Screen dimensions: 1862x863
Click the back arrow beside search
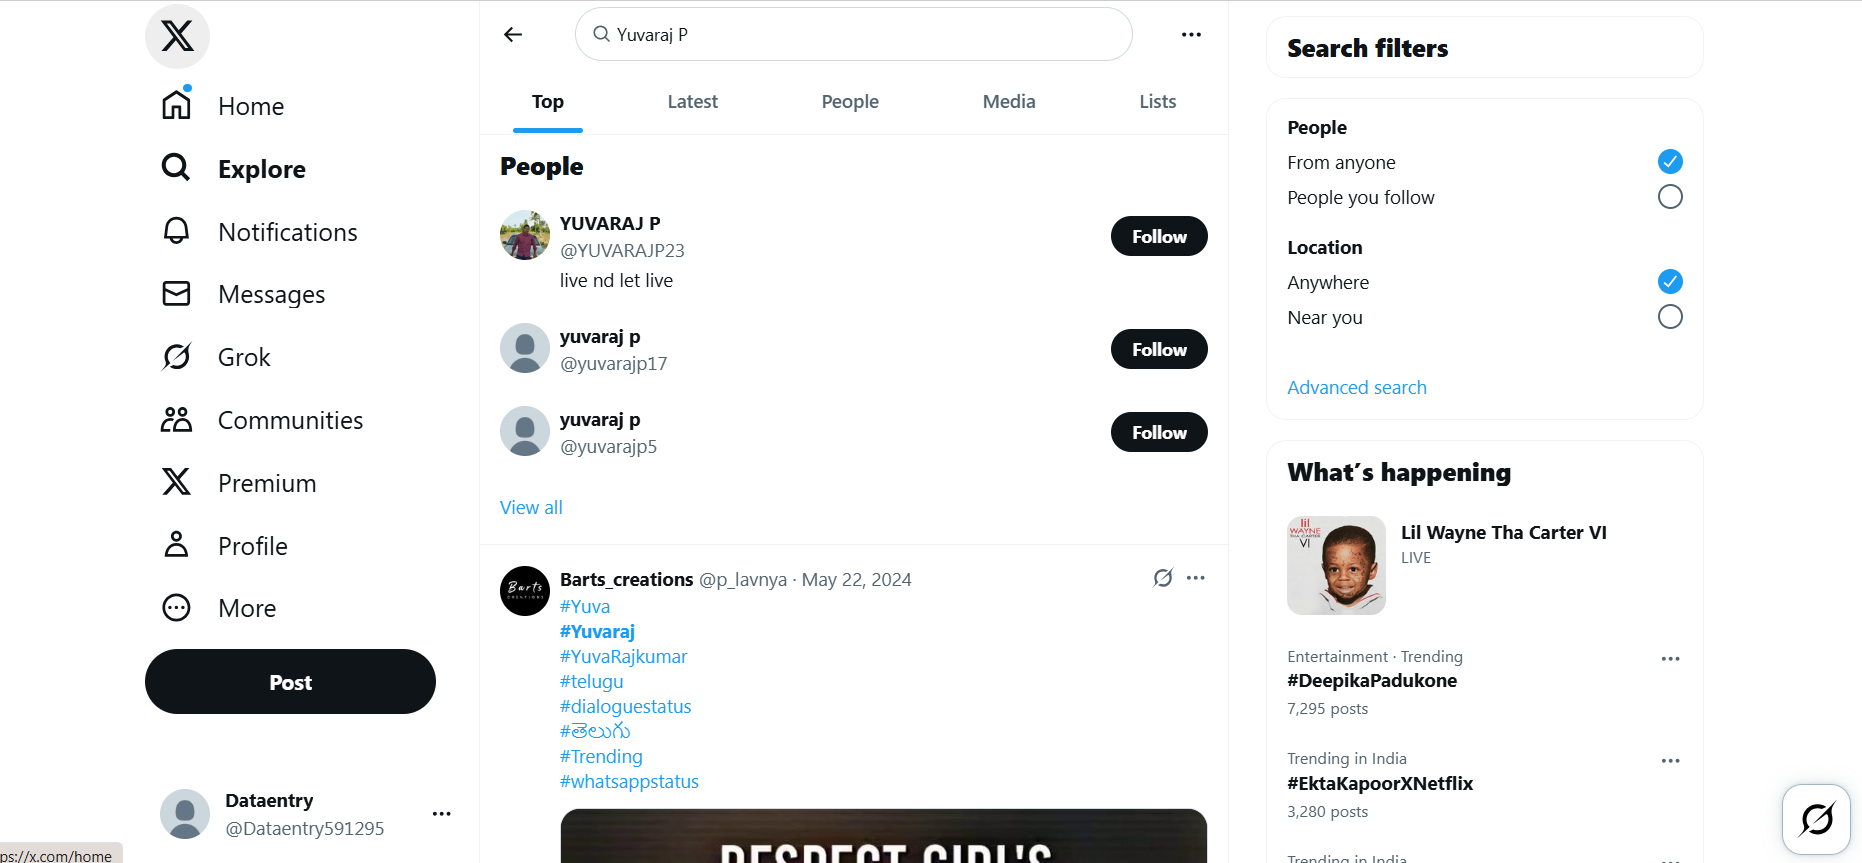coord(513,35)
